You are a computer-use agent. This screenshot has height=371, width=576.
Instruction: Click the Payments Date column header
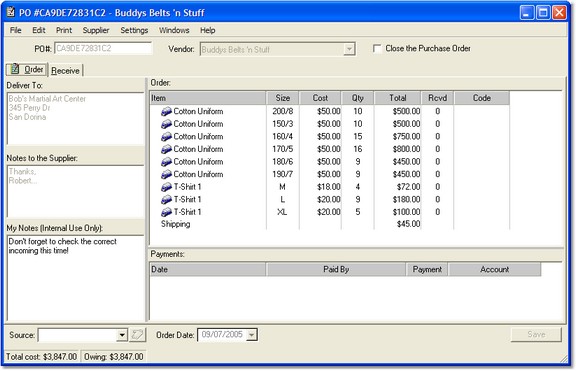pyautogui.click(x=208, y=269)
